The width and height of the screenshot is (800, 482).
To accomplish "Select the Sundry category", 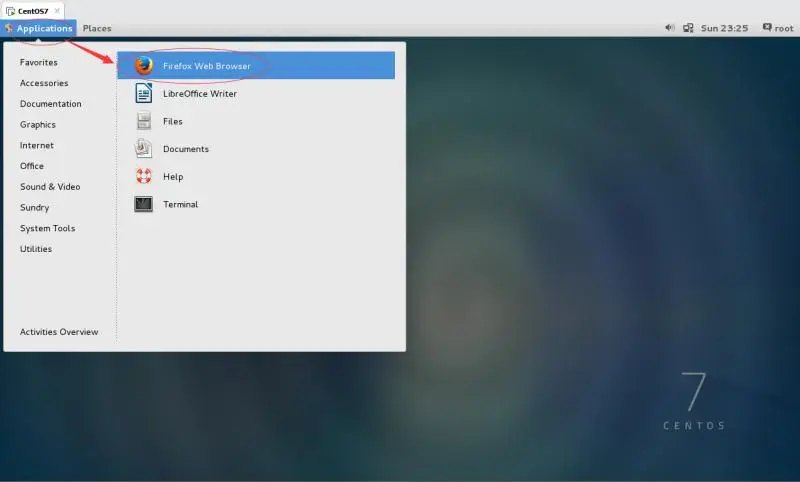I will click(35, 208).
